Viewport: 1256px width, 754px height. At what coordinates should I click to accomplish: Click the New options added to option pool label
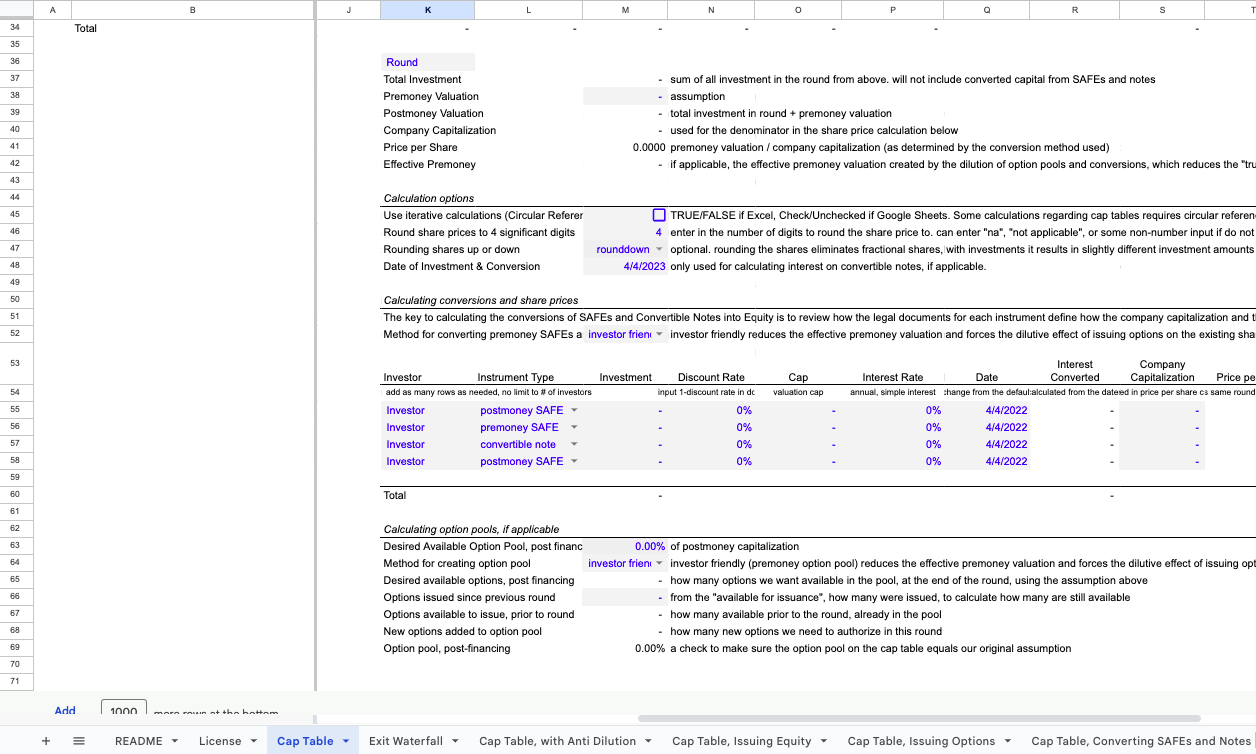point(463,632)
